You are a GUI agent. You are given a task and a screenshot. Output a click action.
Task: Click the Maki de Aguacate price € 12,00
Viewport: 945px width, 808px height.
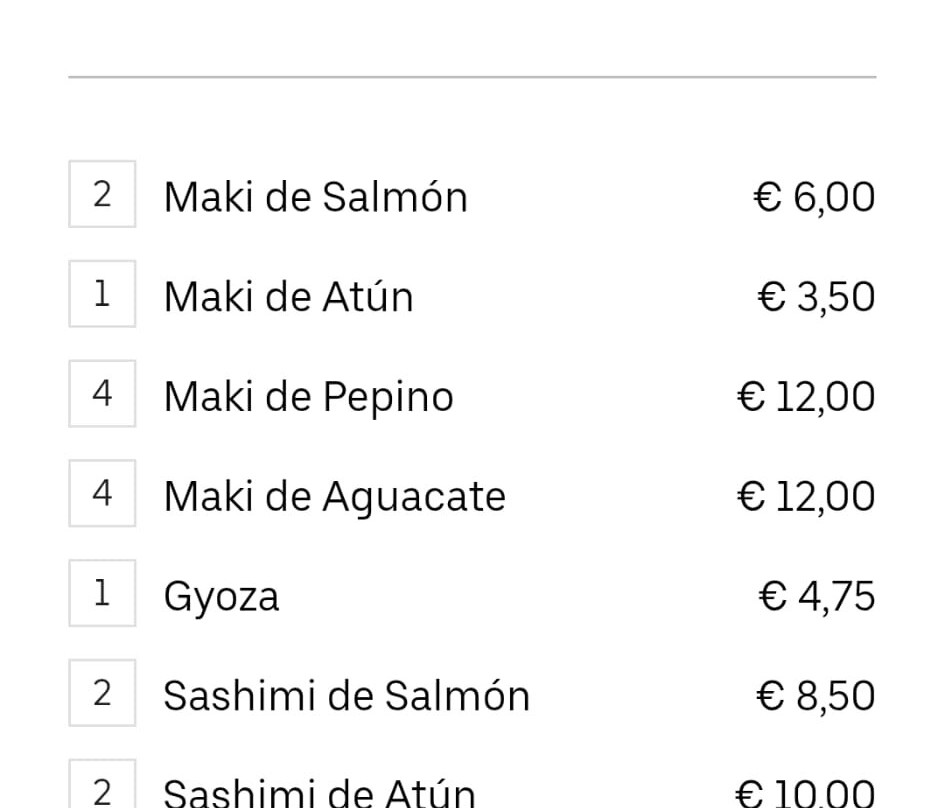[805, 497]
